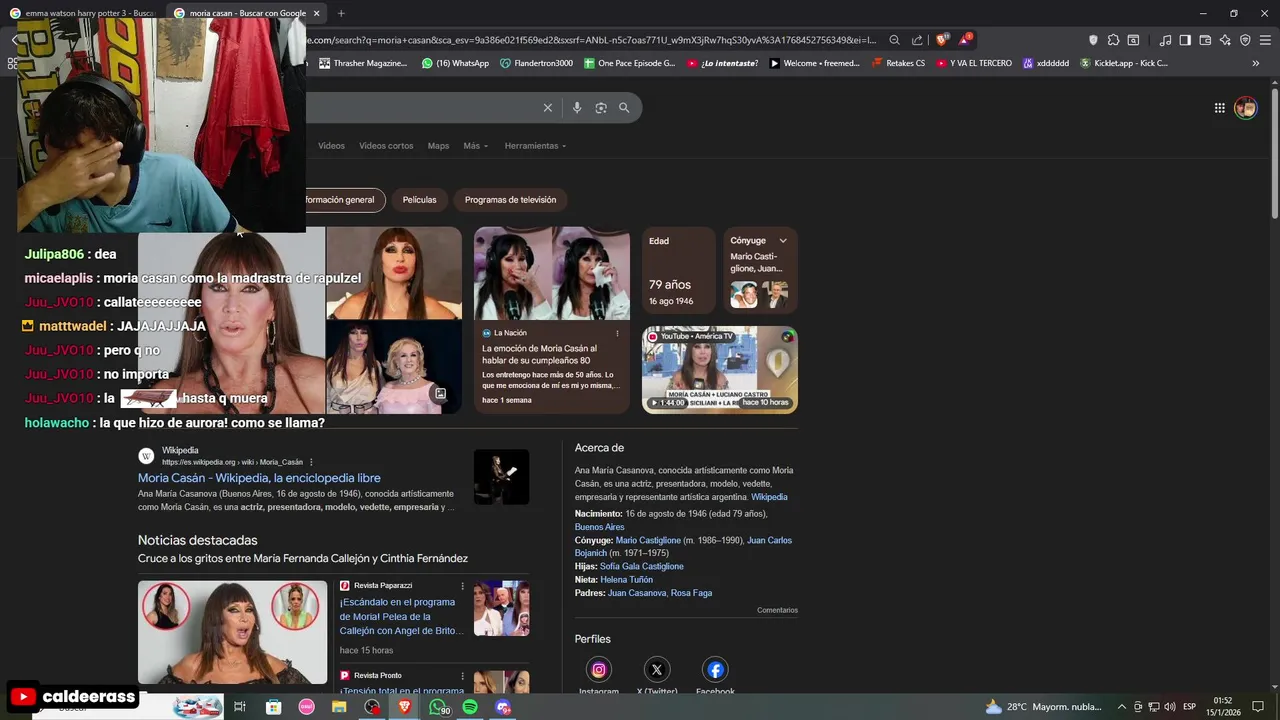Open Helena Tuñón link
Viewport: 1280px width, 720px height.
pyautogui.click(x=627, y=579)
